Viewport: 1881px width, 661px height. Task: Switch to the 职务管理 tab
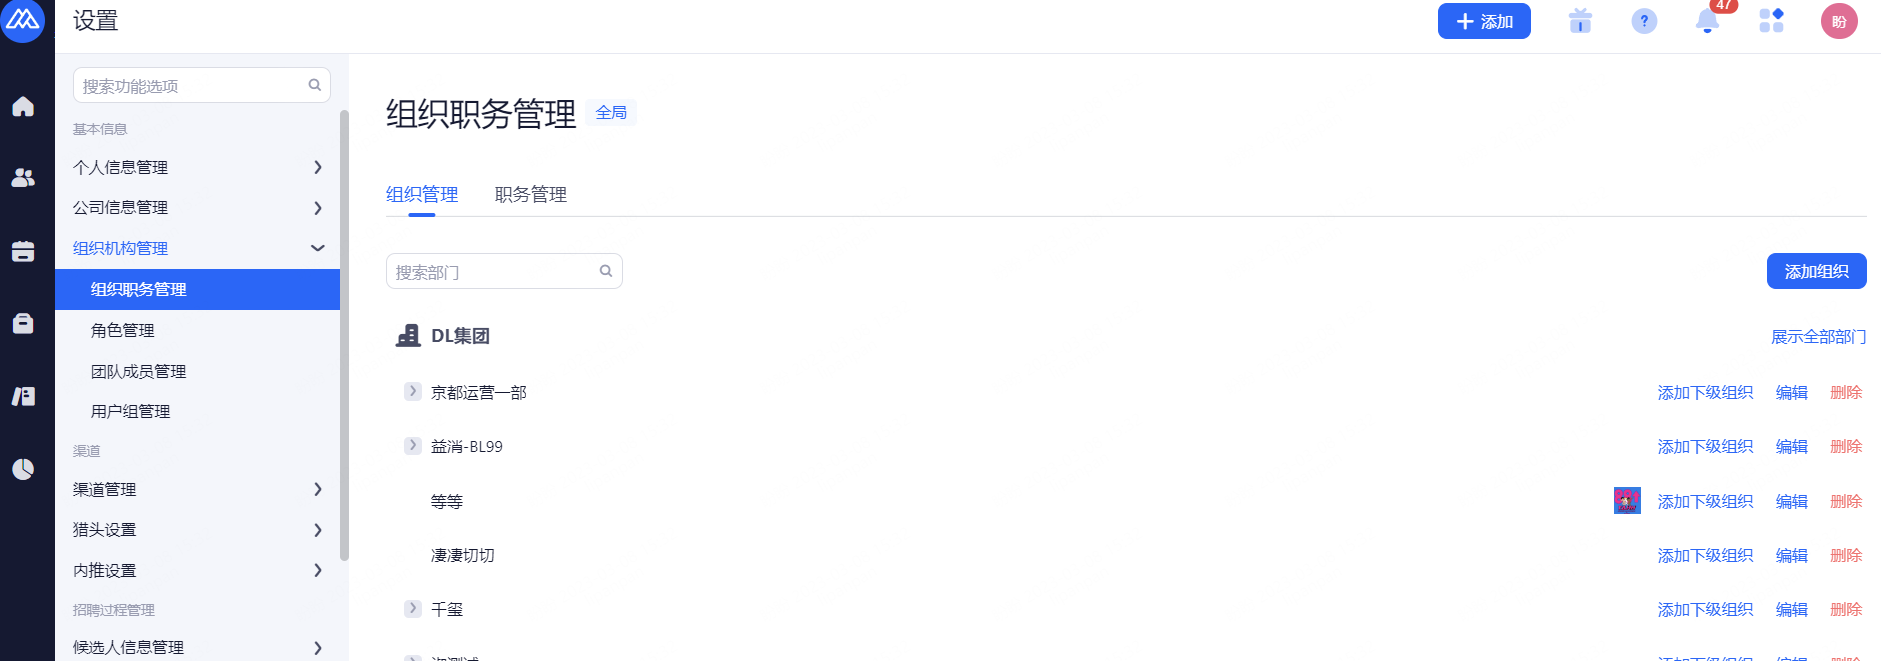point(530,195)
